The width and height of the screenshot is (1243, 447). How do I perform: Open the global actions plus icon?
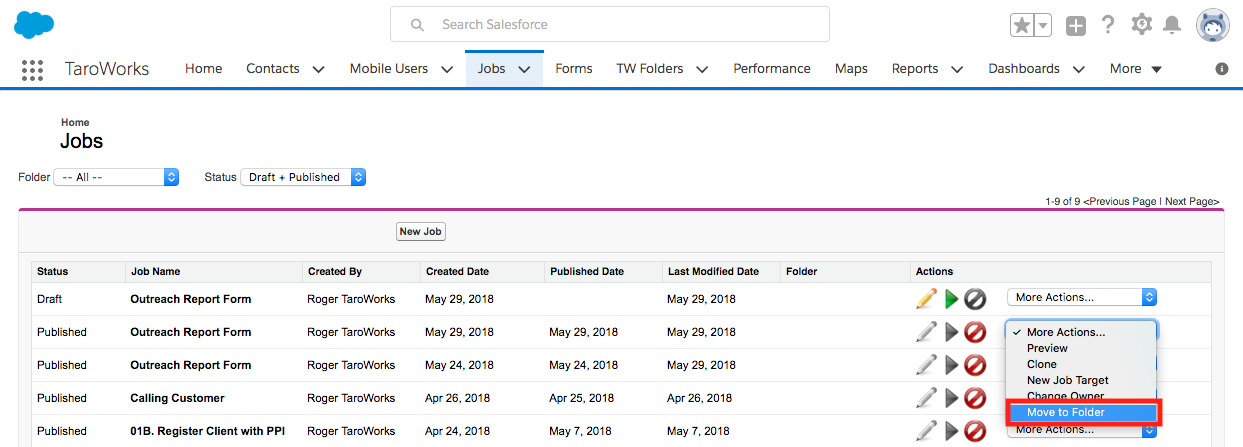(x=1076, y=26)
